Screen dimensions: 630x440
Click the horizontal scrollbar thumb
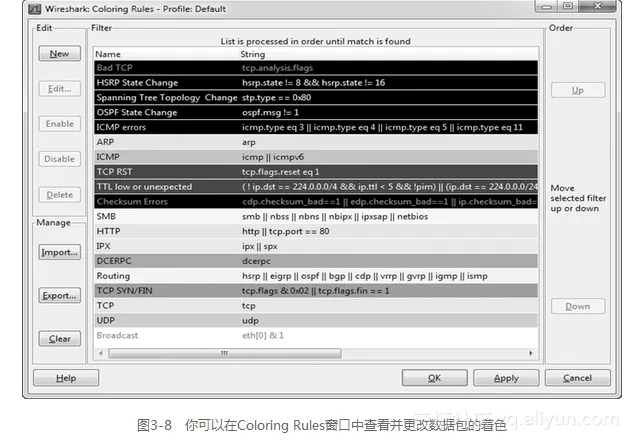(x=225, y=353)
